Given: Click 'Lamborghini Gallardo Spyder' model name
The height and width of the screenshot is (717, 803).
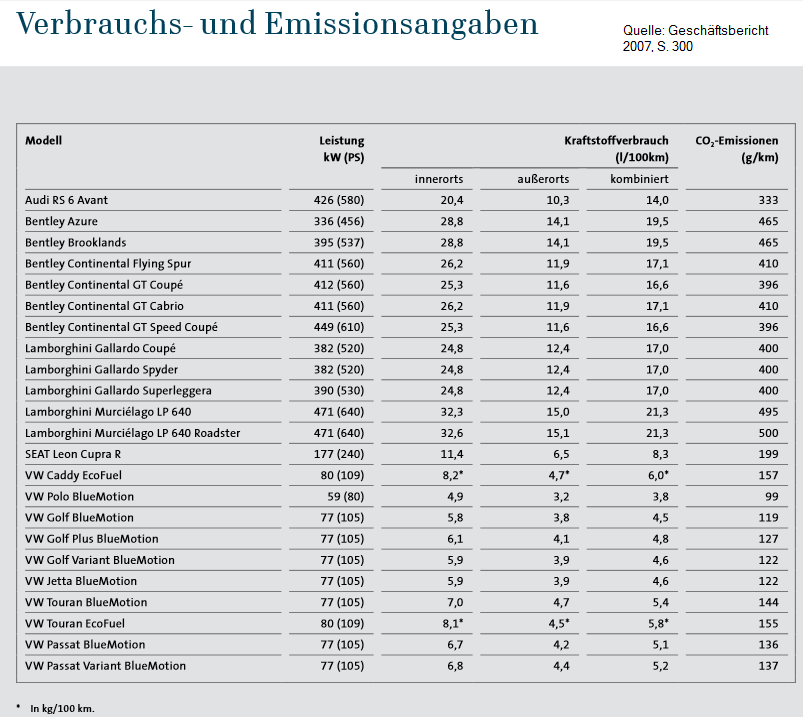Looking at the screenshot, I should pos(101,370).
